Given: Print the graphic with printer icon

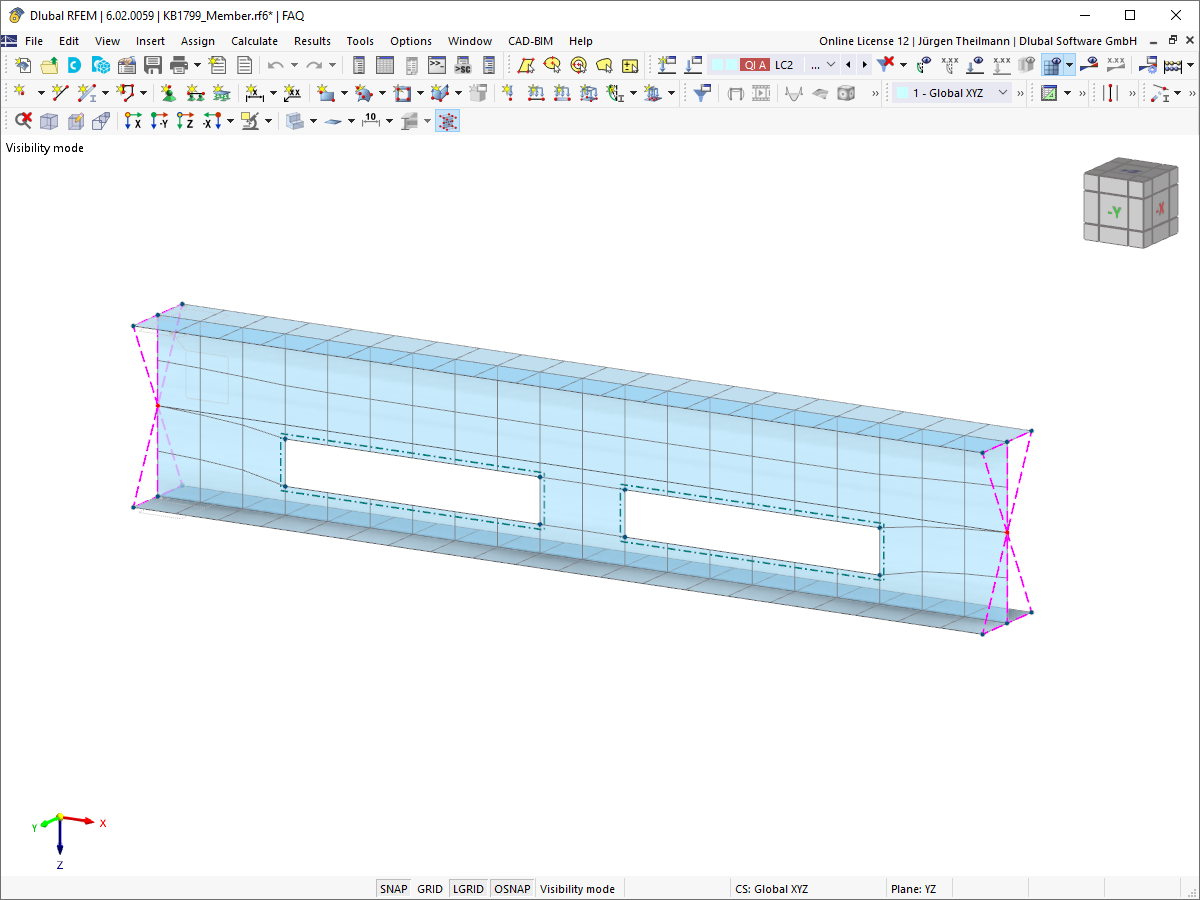Looking at the screenshot, I should click(179, 65).
